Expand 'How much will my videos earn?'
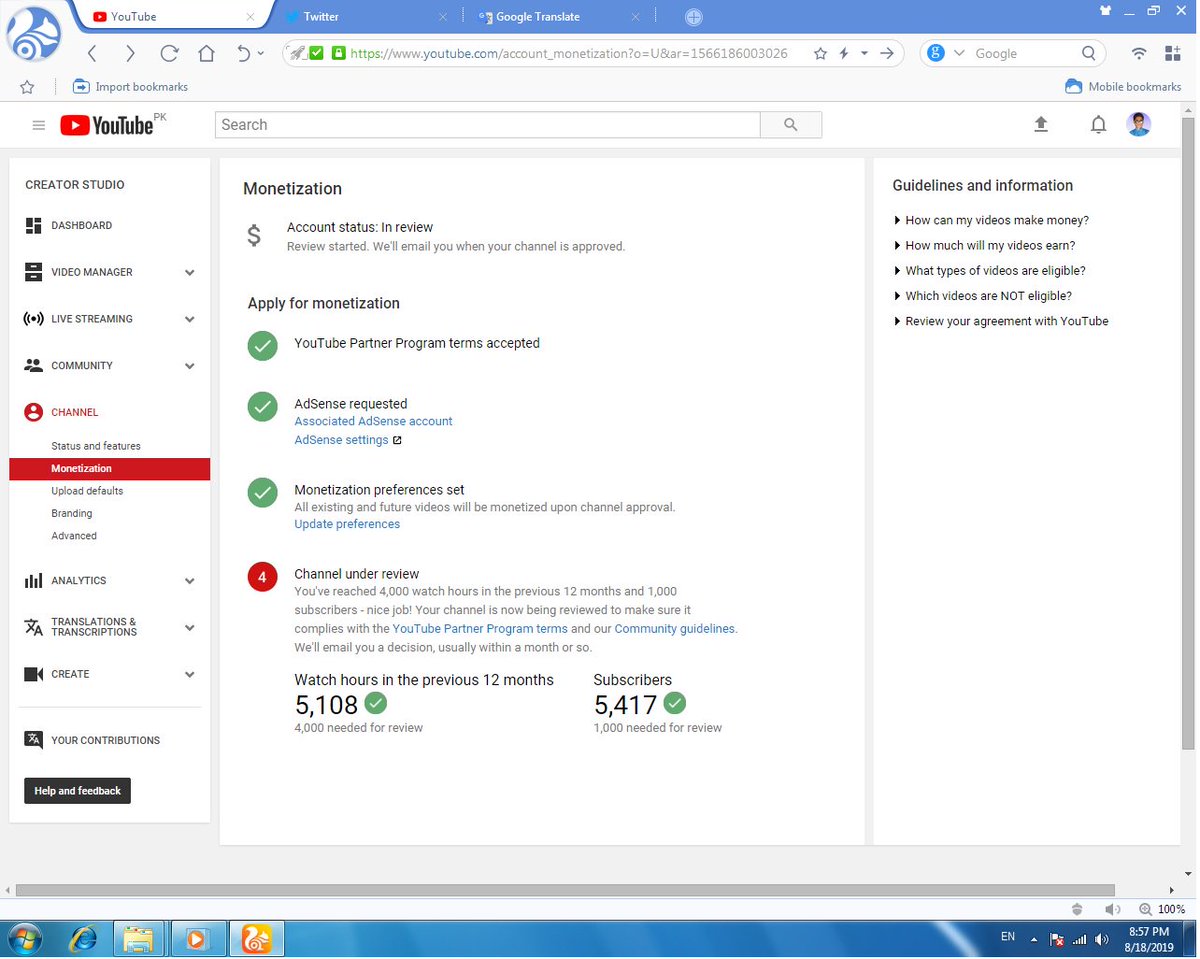Screen dimensions: 1200x959 (x=985, y=245)
